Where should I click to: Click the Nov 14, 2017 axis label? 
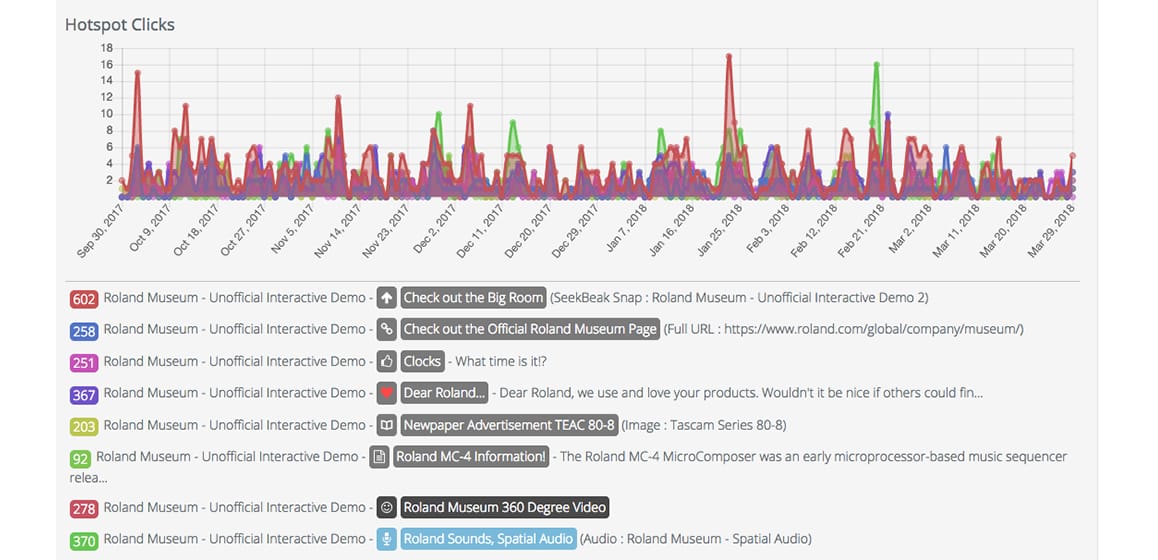(x=339, y=231)
